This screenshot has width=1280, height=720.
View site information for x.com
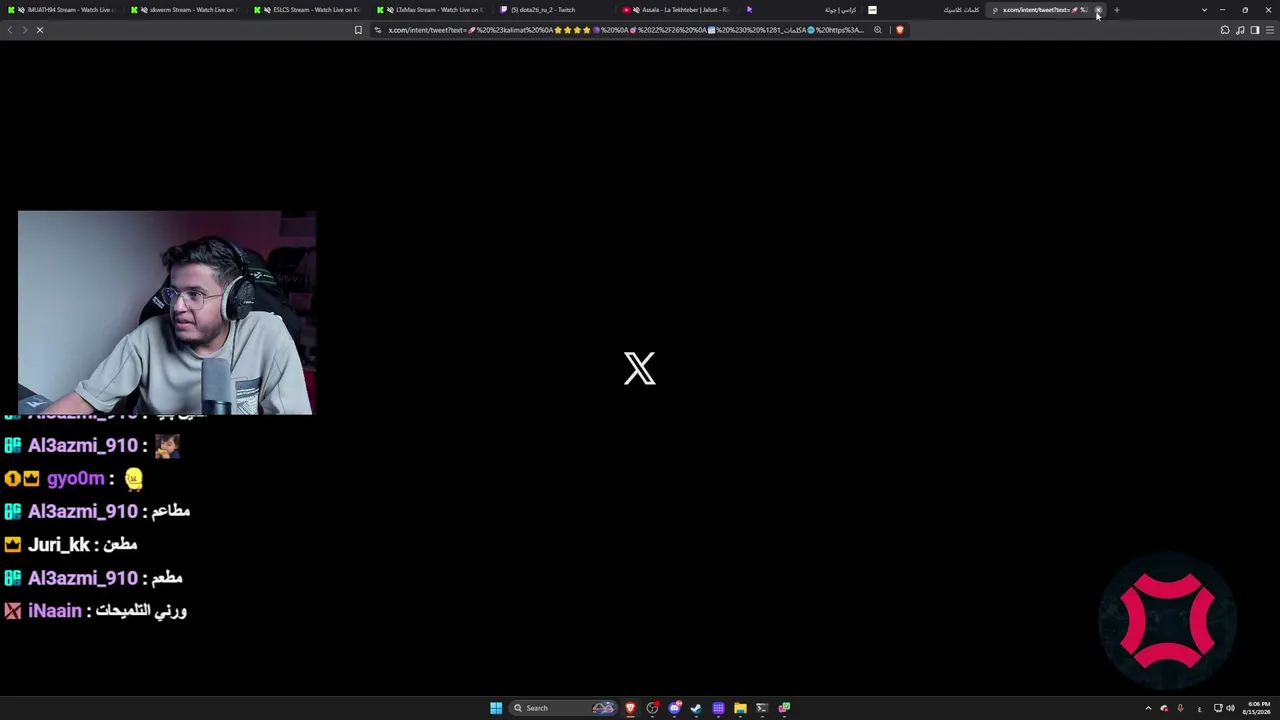(x=378, y=30)
